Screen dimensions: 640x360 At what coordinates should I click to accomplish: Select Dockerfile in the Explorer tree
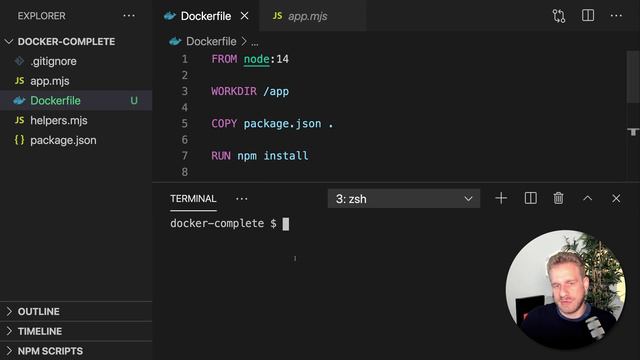[x=76, y=100]
